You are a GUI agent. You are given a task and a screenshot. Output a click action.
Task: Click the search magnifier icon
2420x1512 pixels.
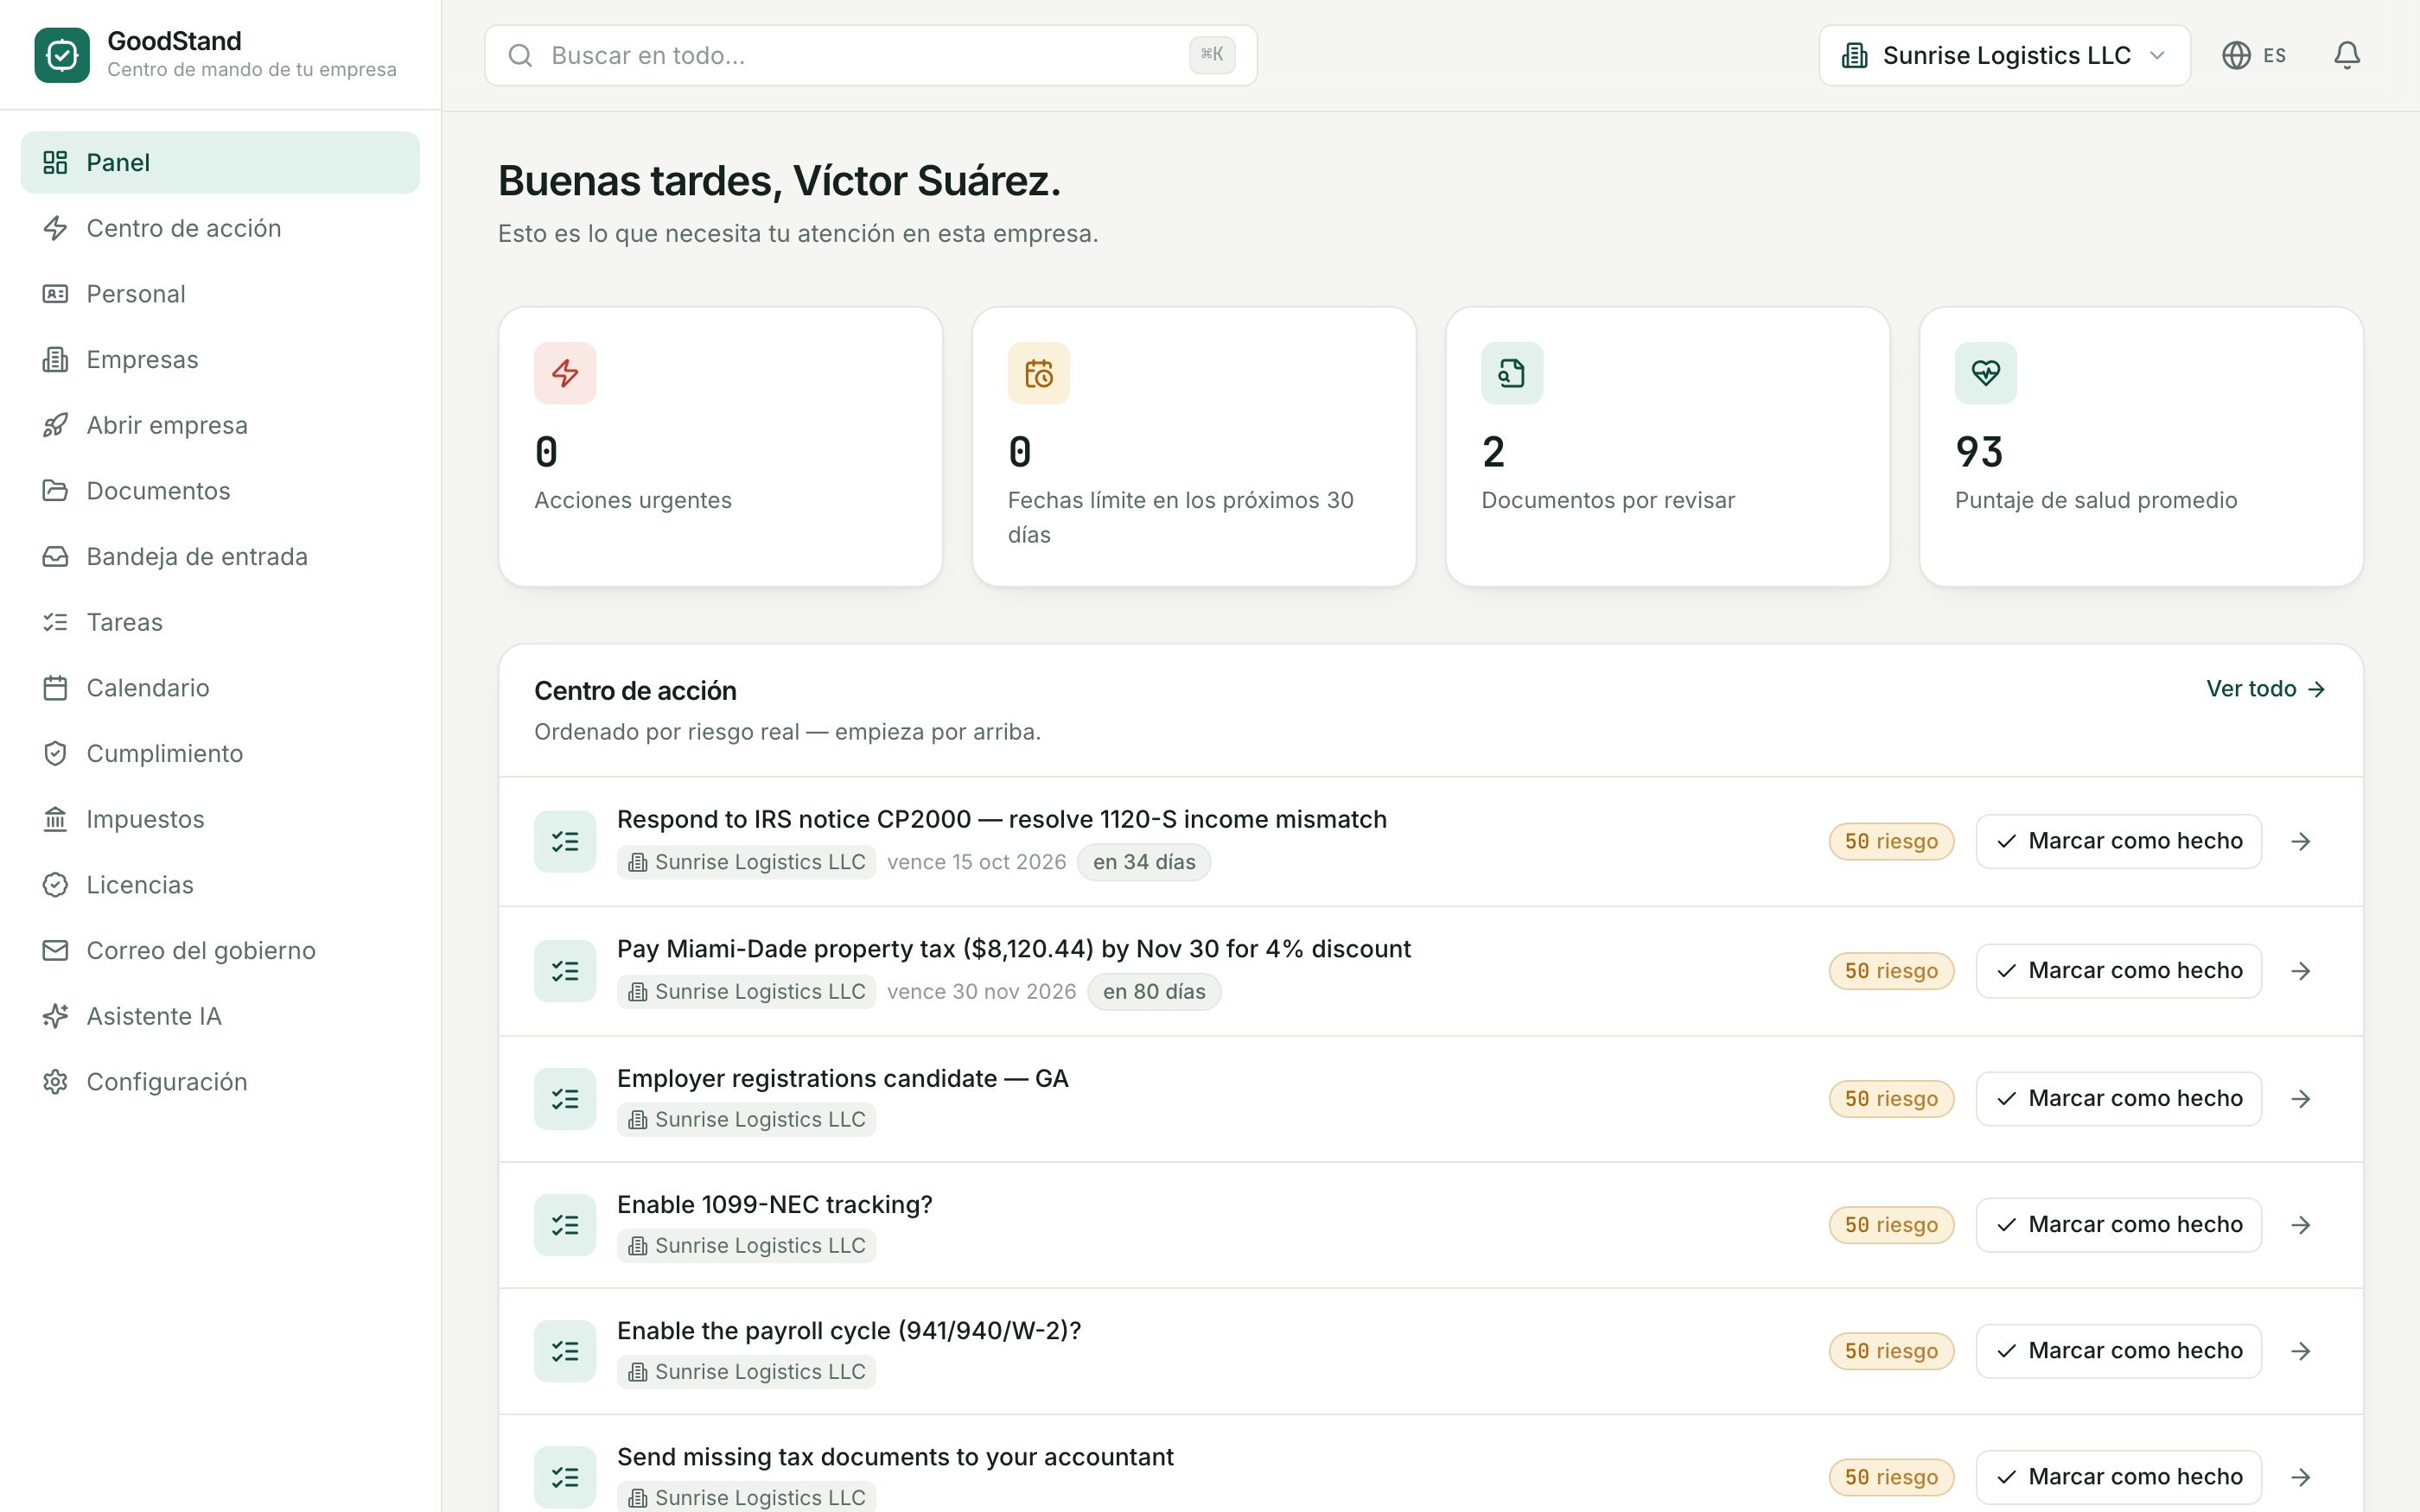coord(520,55)
